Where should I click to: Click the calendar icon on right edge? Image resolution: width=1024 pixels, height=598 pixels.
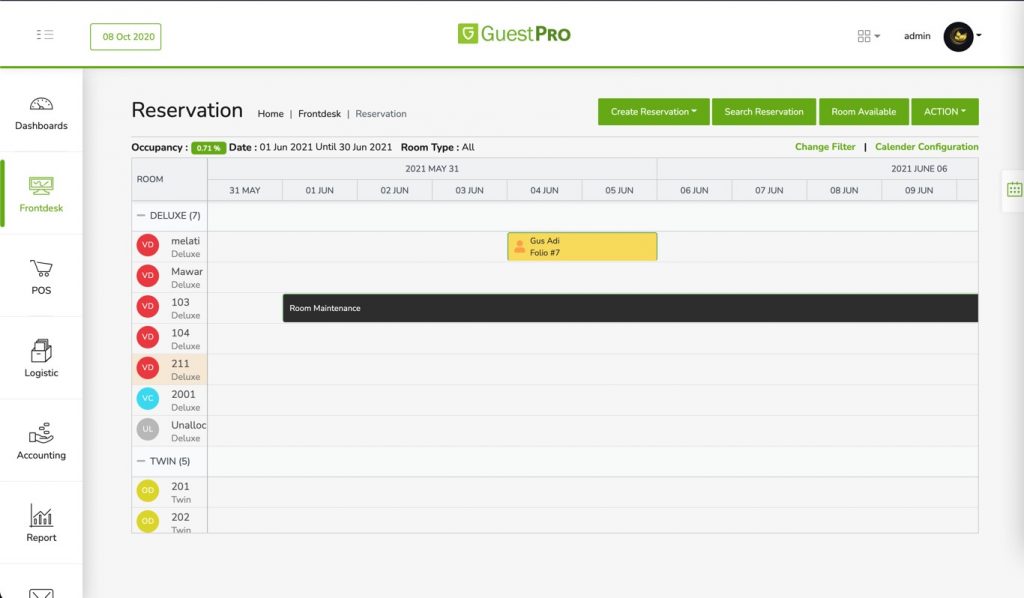(1013, 189)
